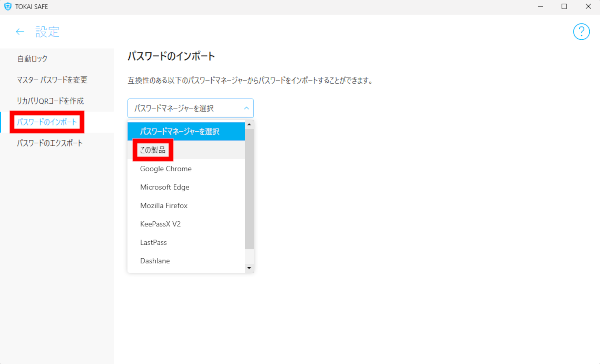Screen dimensions: 600x364
Task: Select KeePassX V2 from the list
Action: coord(186,224)
